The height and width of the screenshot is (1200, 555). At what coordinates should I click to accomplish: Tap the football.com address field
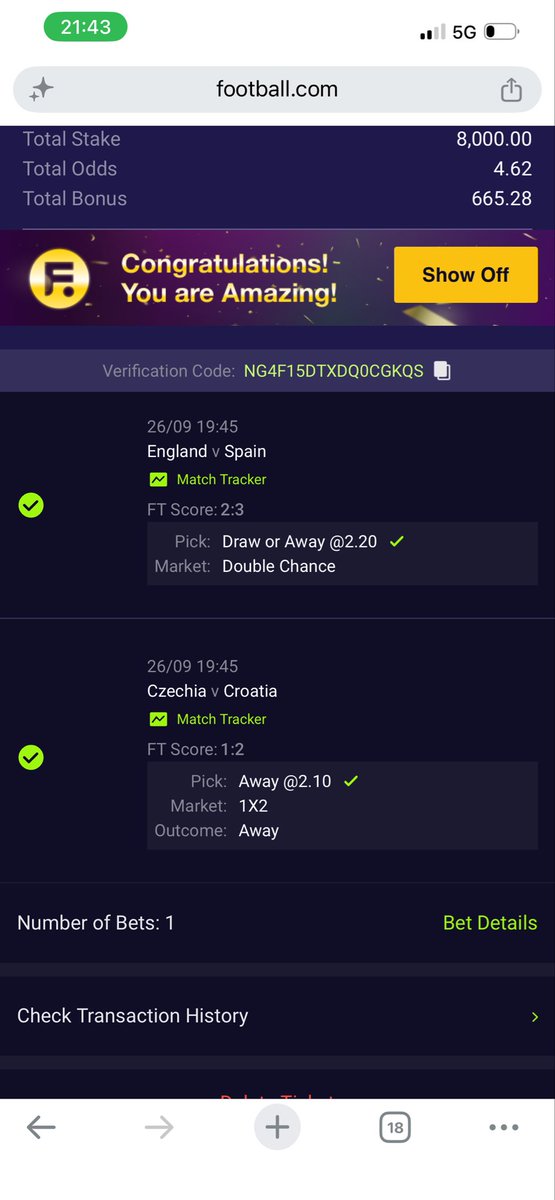[277, 90]
